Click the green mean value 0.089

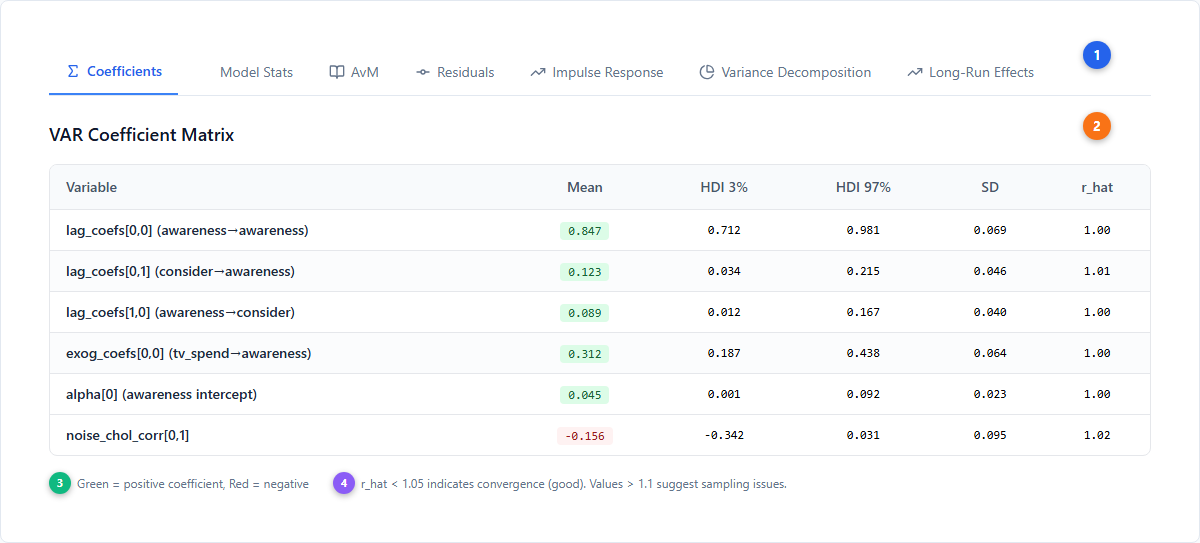[585, 313]
